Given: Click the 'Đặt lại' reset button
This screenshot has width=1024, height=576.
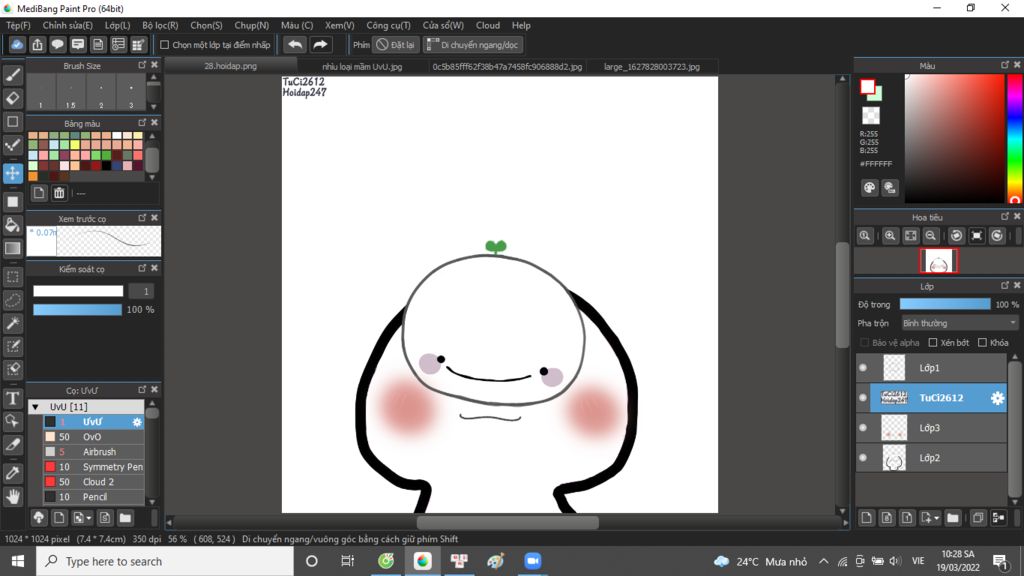Looking at the screenshot, I should [395, 44].
